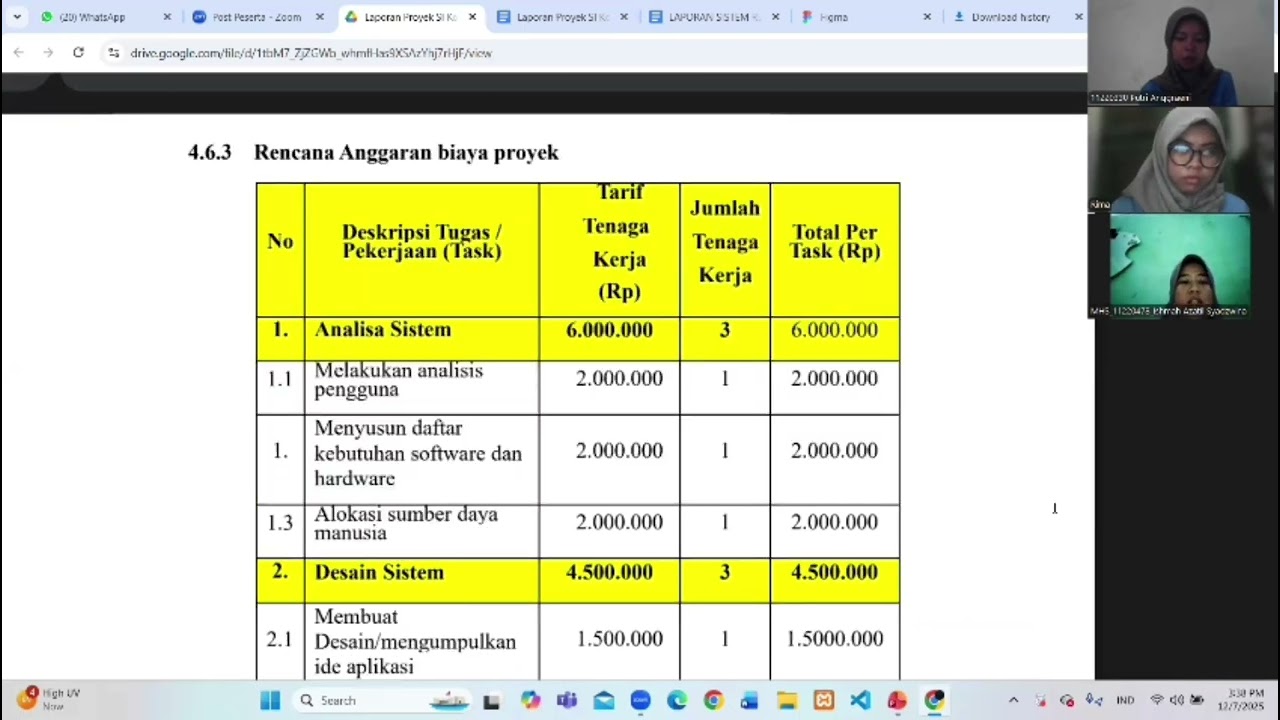Reload the Google Drive page
The image size is (1280, 720).
pyautogui.click(x=78, y=52)
